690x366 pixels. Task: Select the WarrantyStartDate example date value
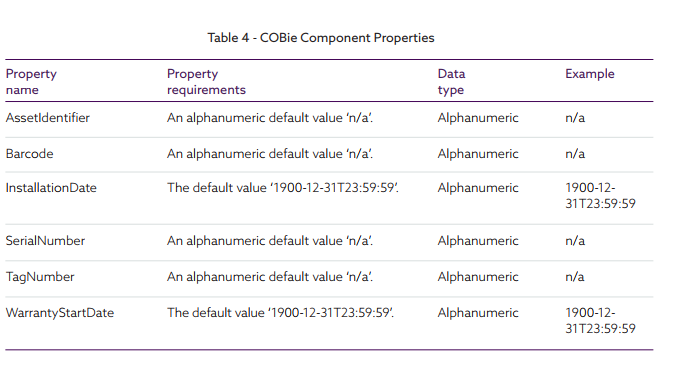click(600, 321)
